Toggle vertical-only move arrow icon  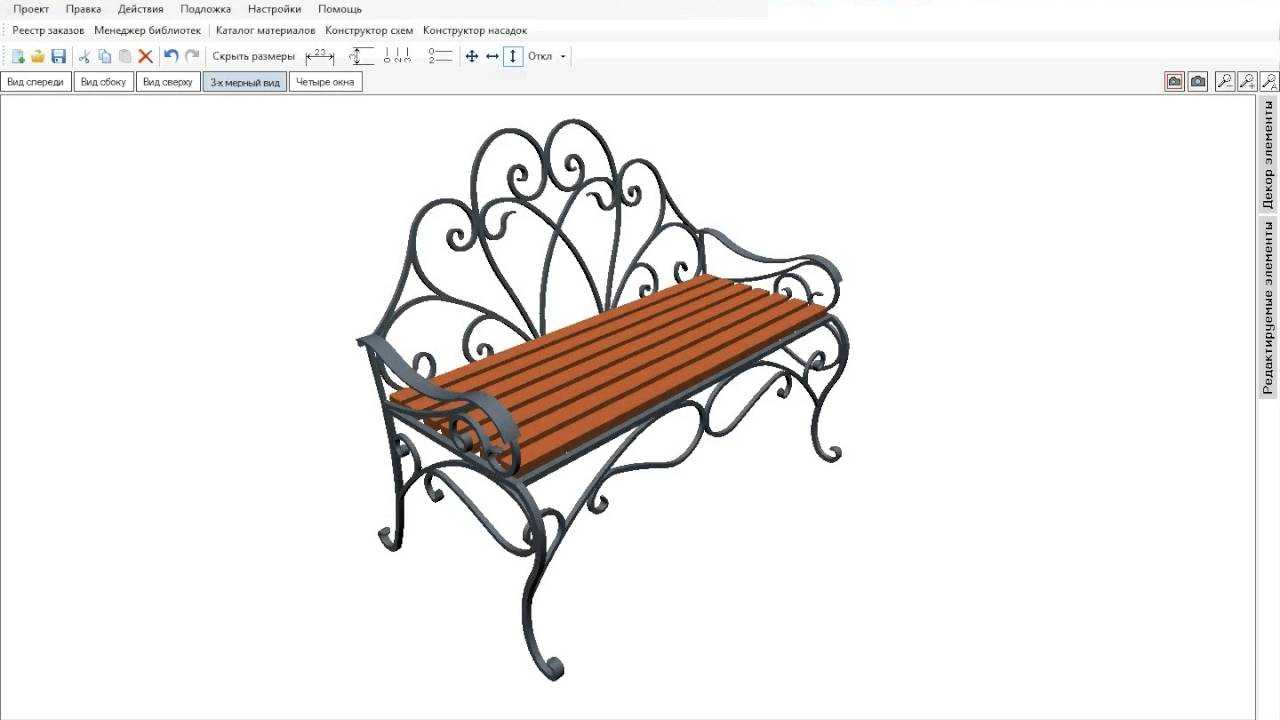coord(513,57)
